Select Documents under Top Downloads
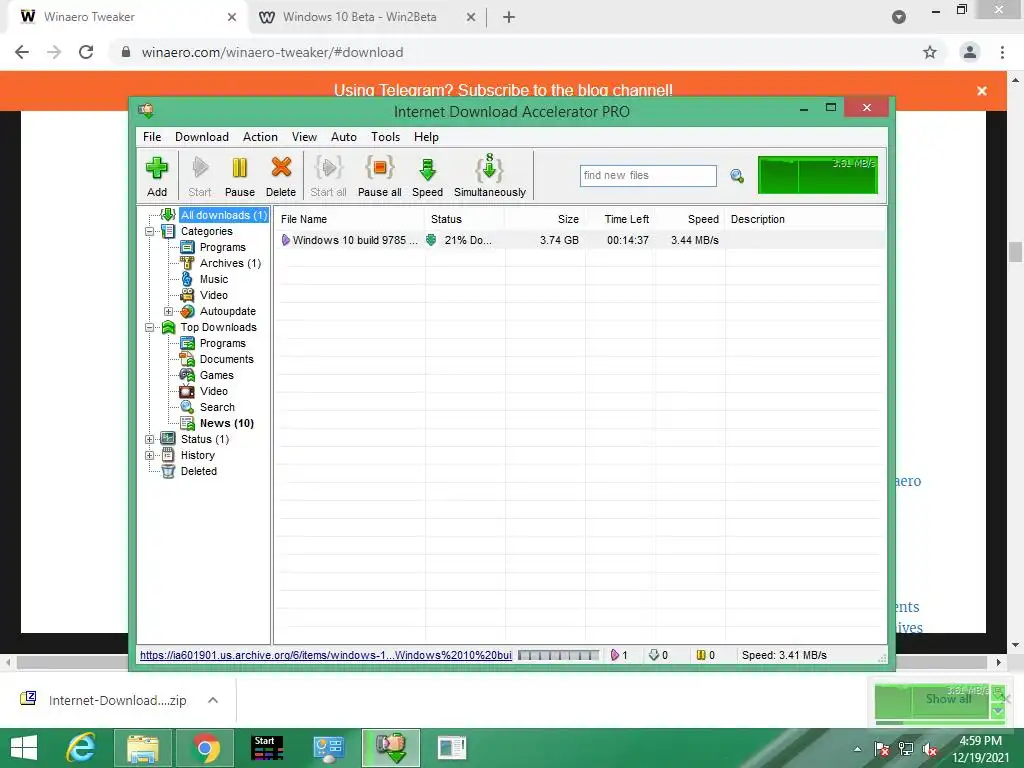The image size is (1024, 768). (227, 359)
